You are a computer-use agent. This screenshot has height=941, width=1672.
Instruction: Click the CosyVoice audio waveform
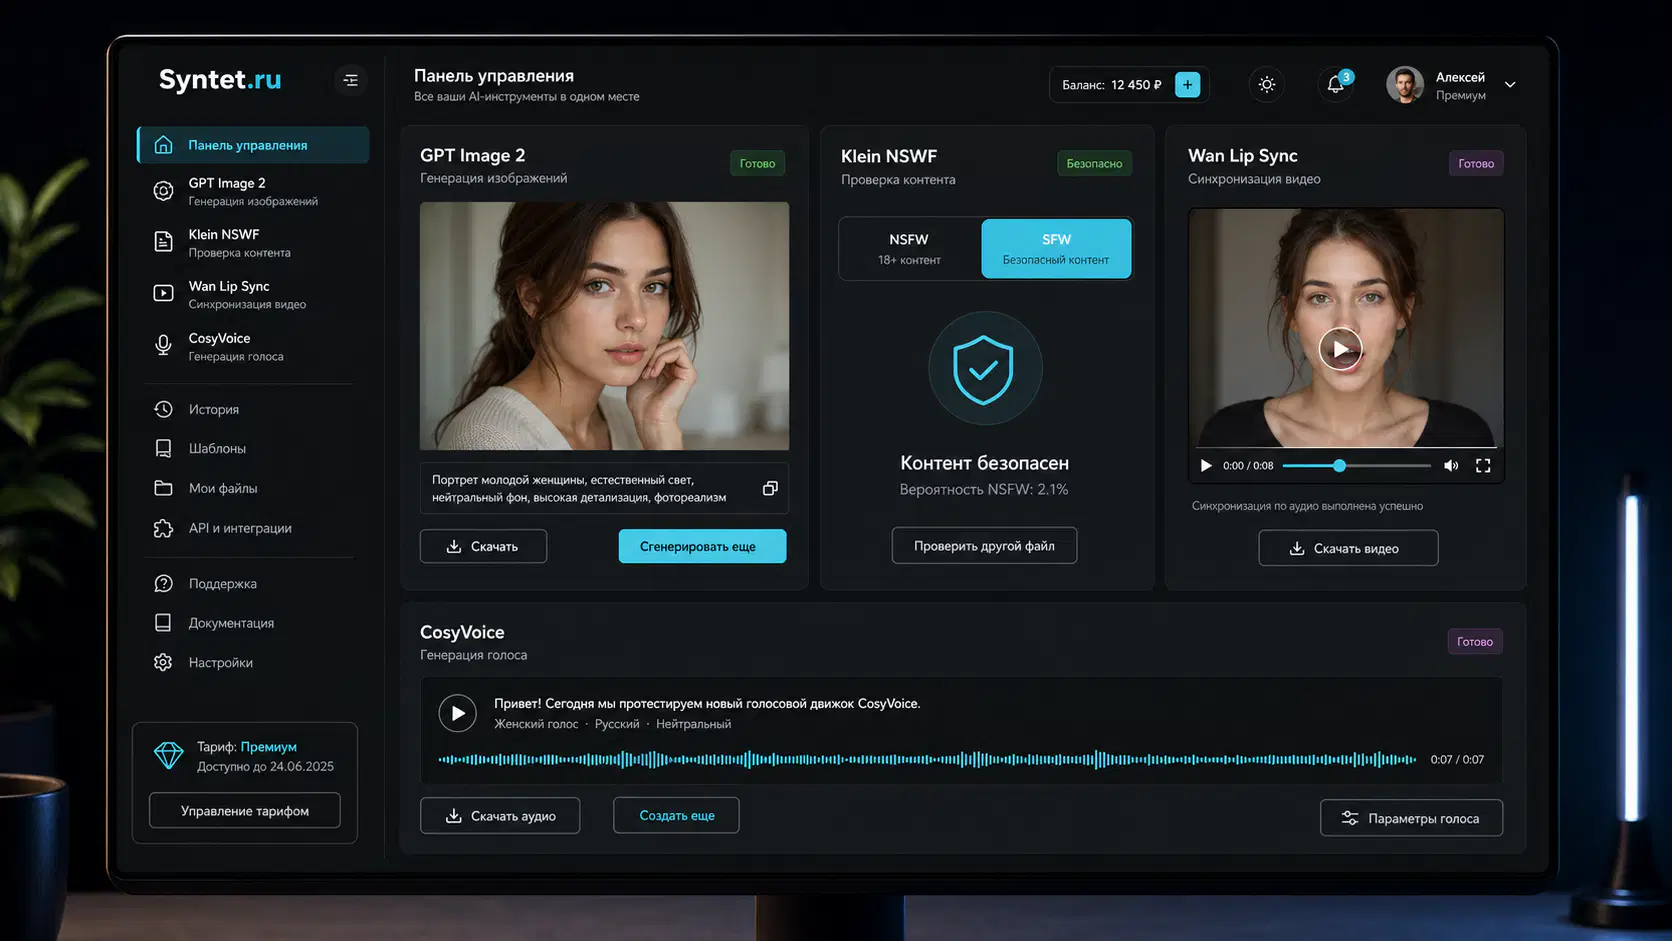[x=927, y=760]
